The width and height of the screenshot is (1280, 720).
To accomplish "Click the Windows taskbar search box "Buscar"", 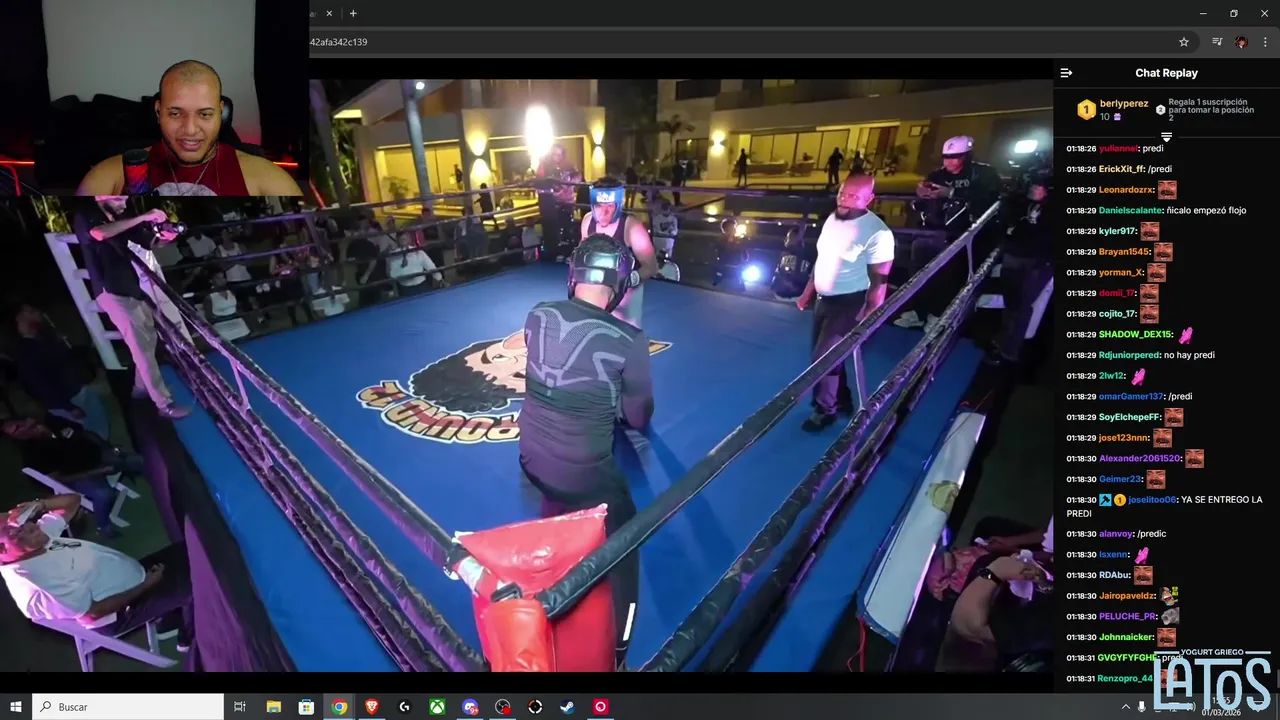I will coord(128,707).
